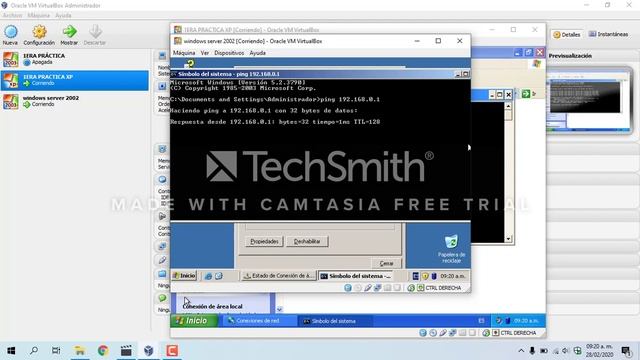Switch to the Detalles view button
The width and height of the screenshot is (640, 360).
(x=567, y=35)
